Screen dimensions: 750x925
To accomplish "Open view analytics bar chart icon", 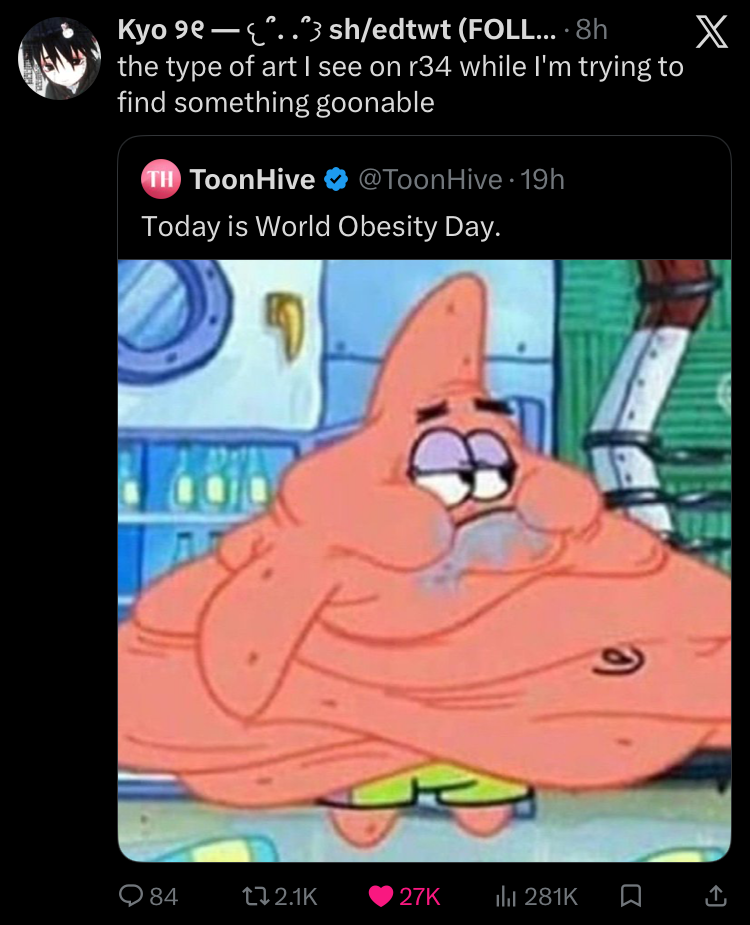I will pyautogui.click(x=504, y=897).
